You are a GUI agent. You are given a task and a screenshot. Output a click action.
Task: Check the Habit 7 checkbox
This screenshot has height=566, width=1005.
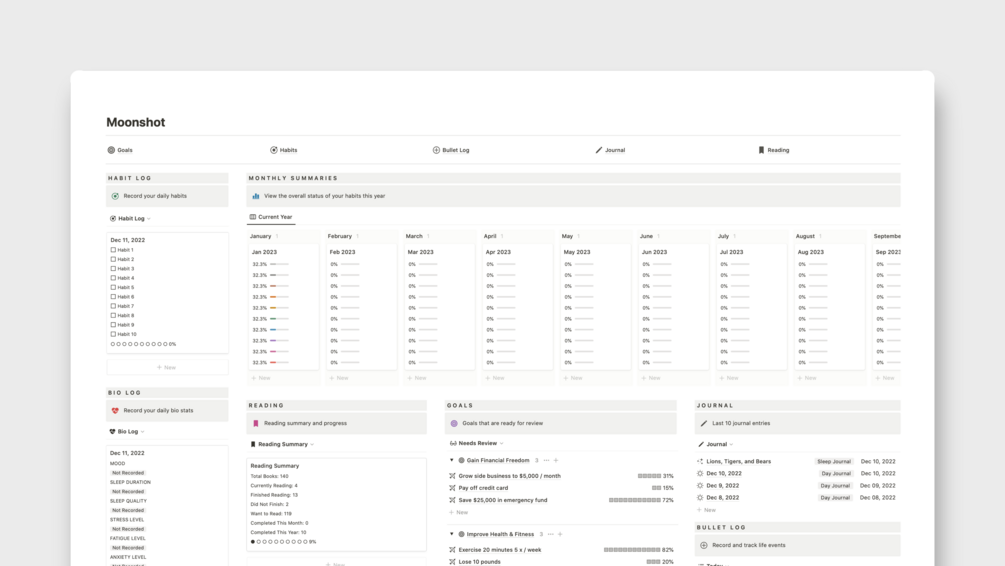(x=113, y=306)
